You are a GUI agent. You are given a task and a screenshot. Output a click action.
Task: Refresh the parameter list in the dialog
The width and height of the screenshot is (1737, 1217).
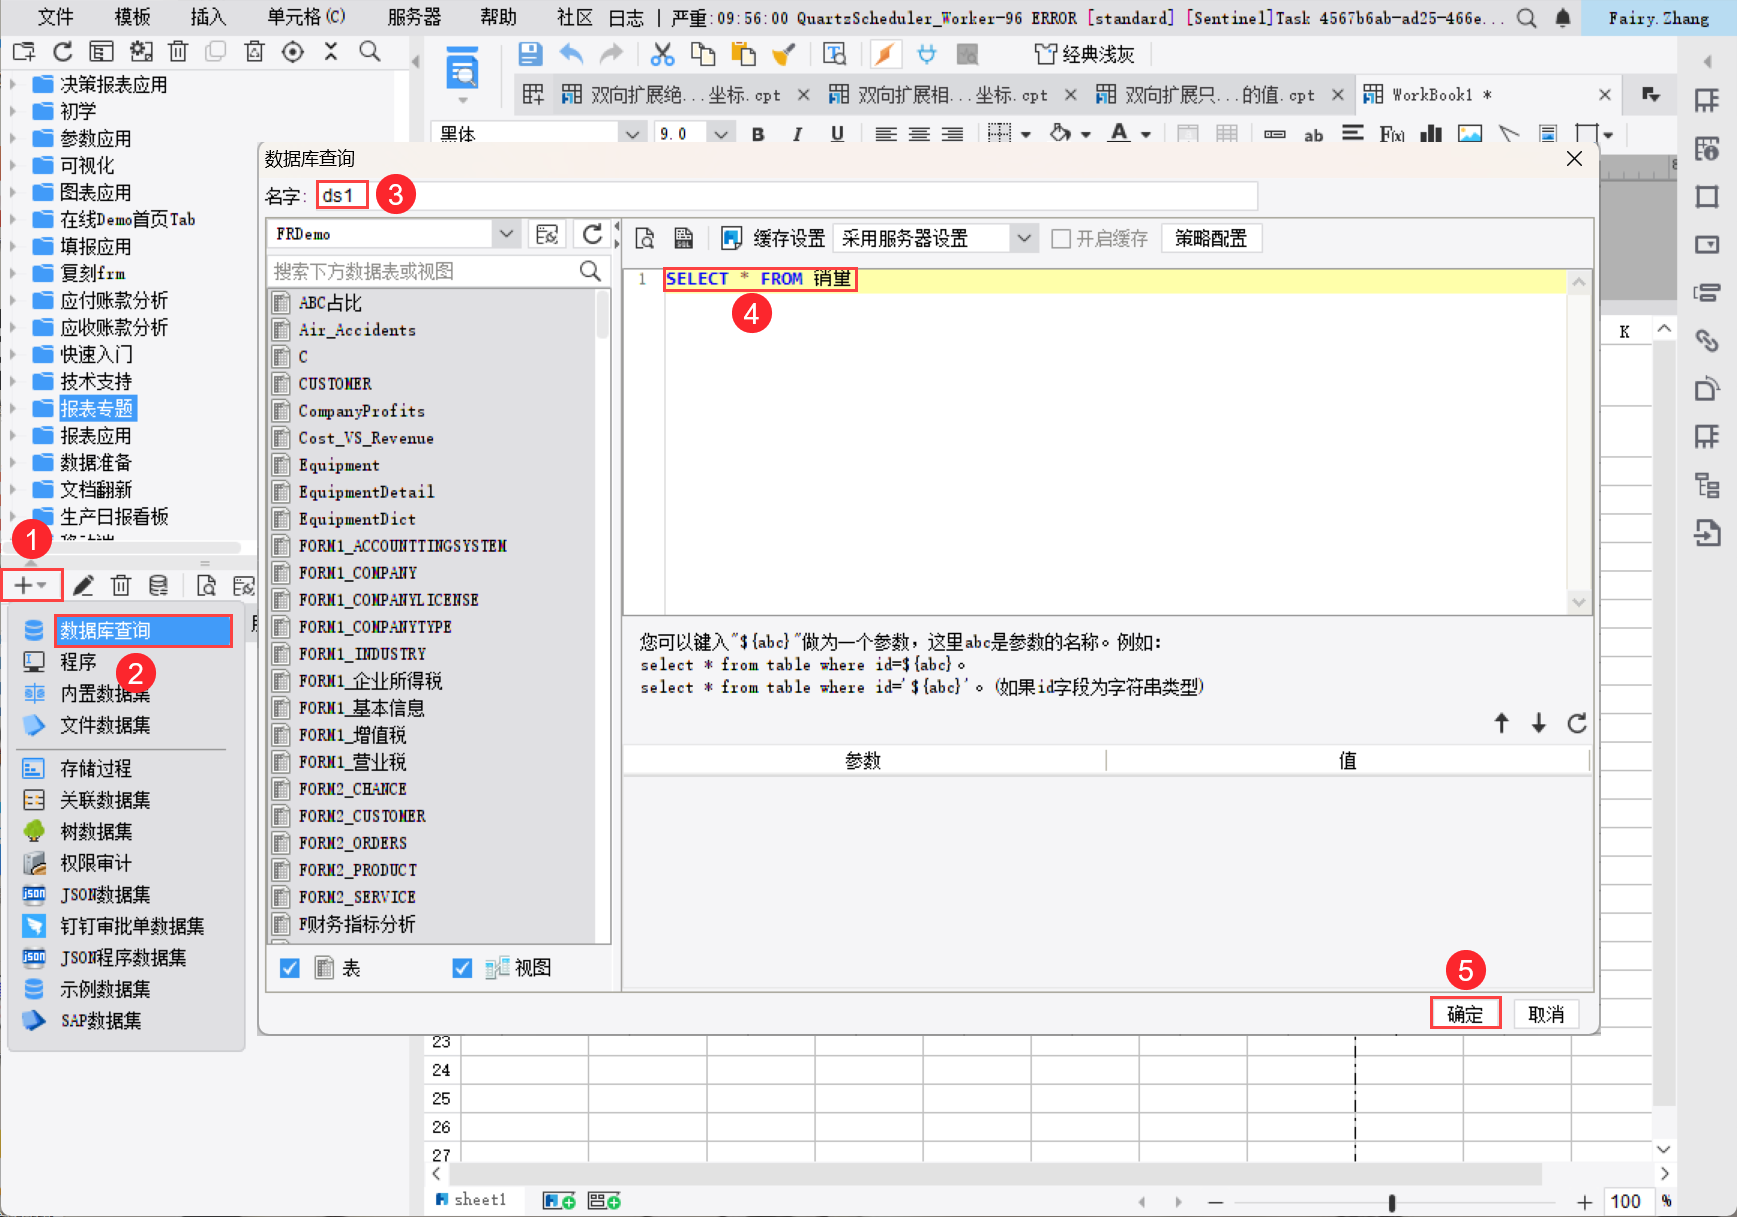(1577, 723)
